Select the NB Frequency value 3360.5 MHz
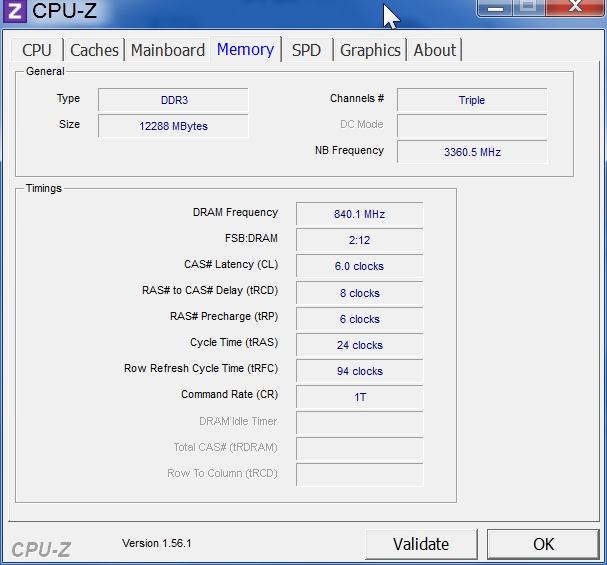 coord(472,152)
